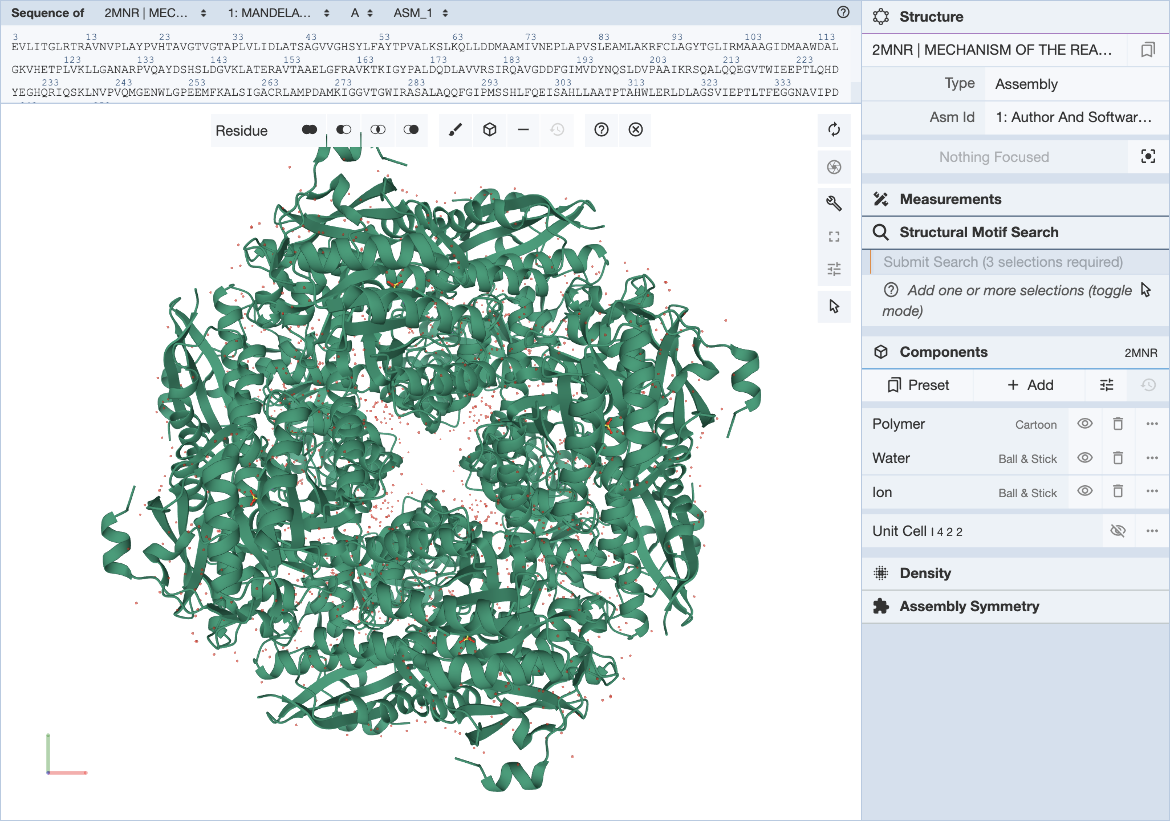
Task: Toggle the viewport fullscreen expand icon
Action: pos(834,237)
